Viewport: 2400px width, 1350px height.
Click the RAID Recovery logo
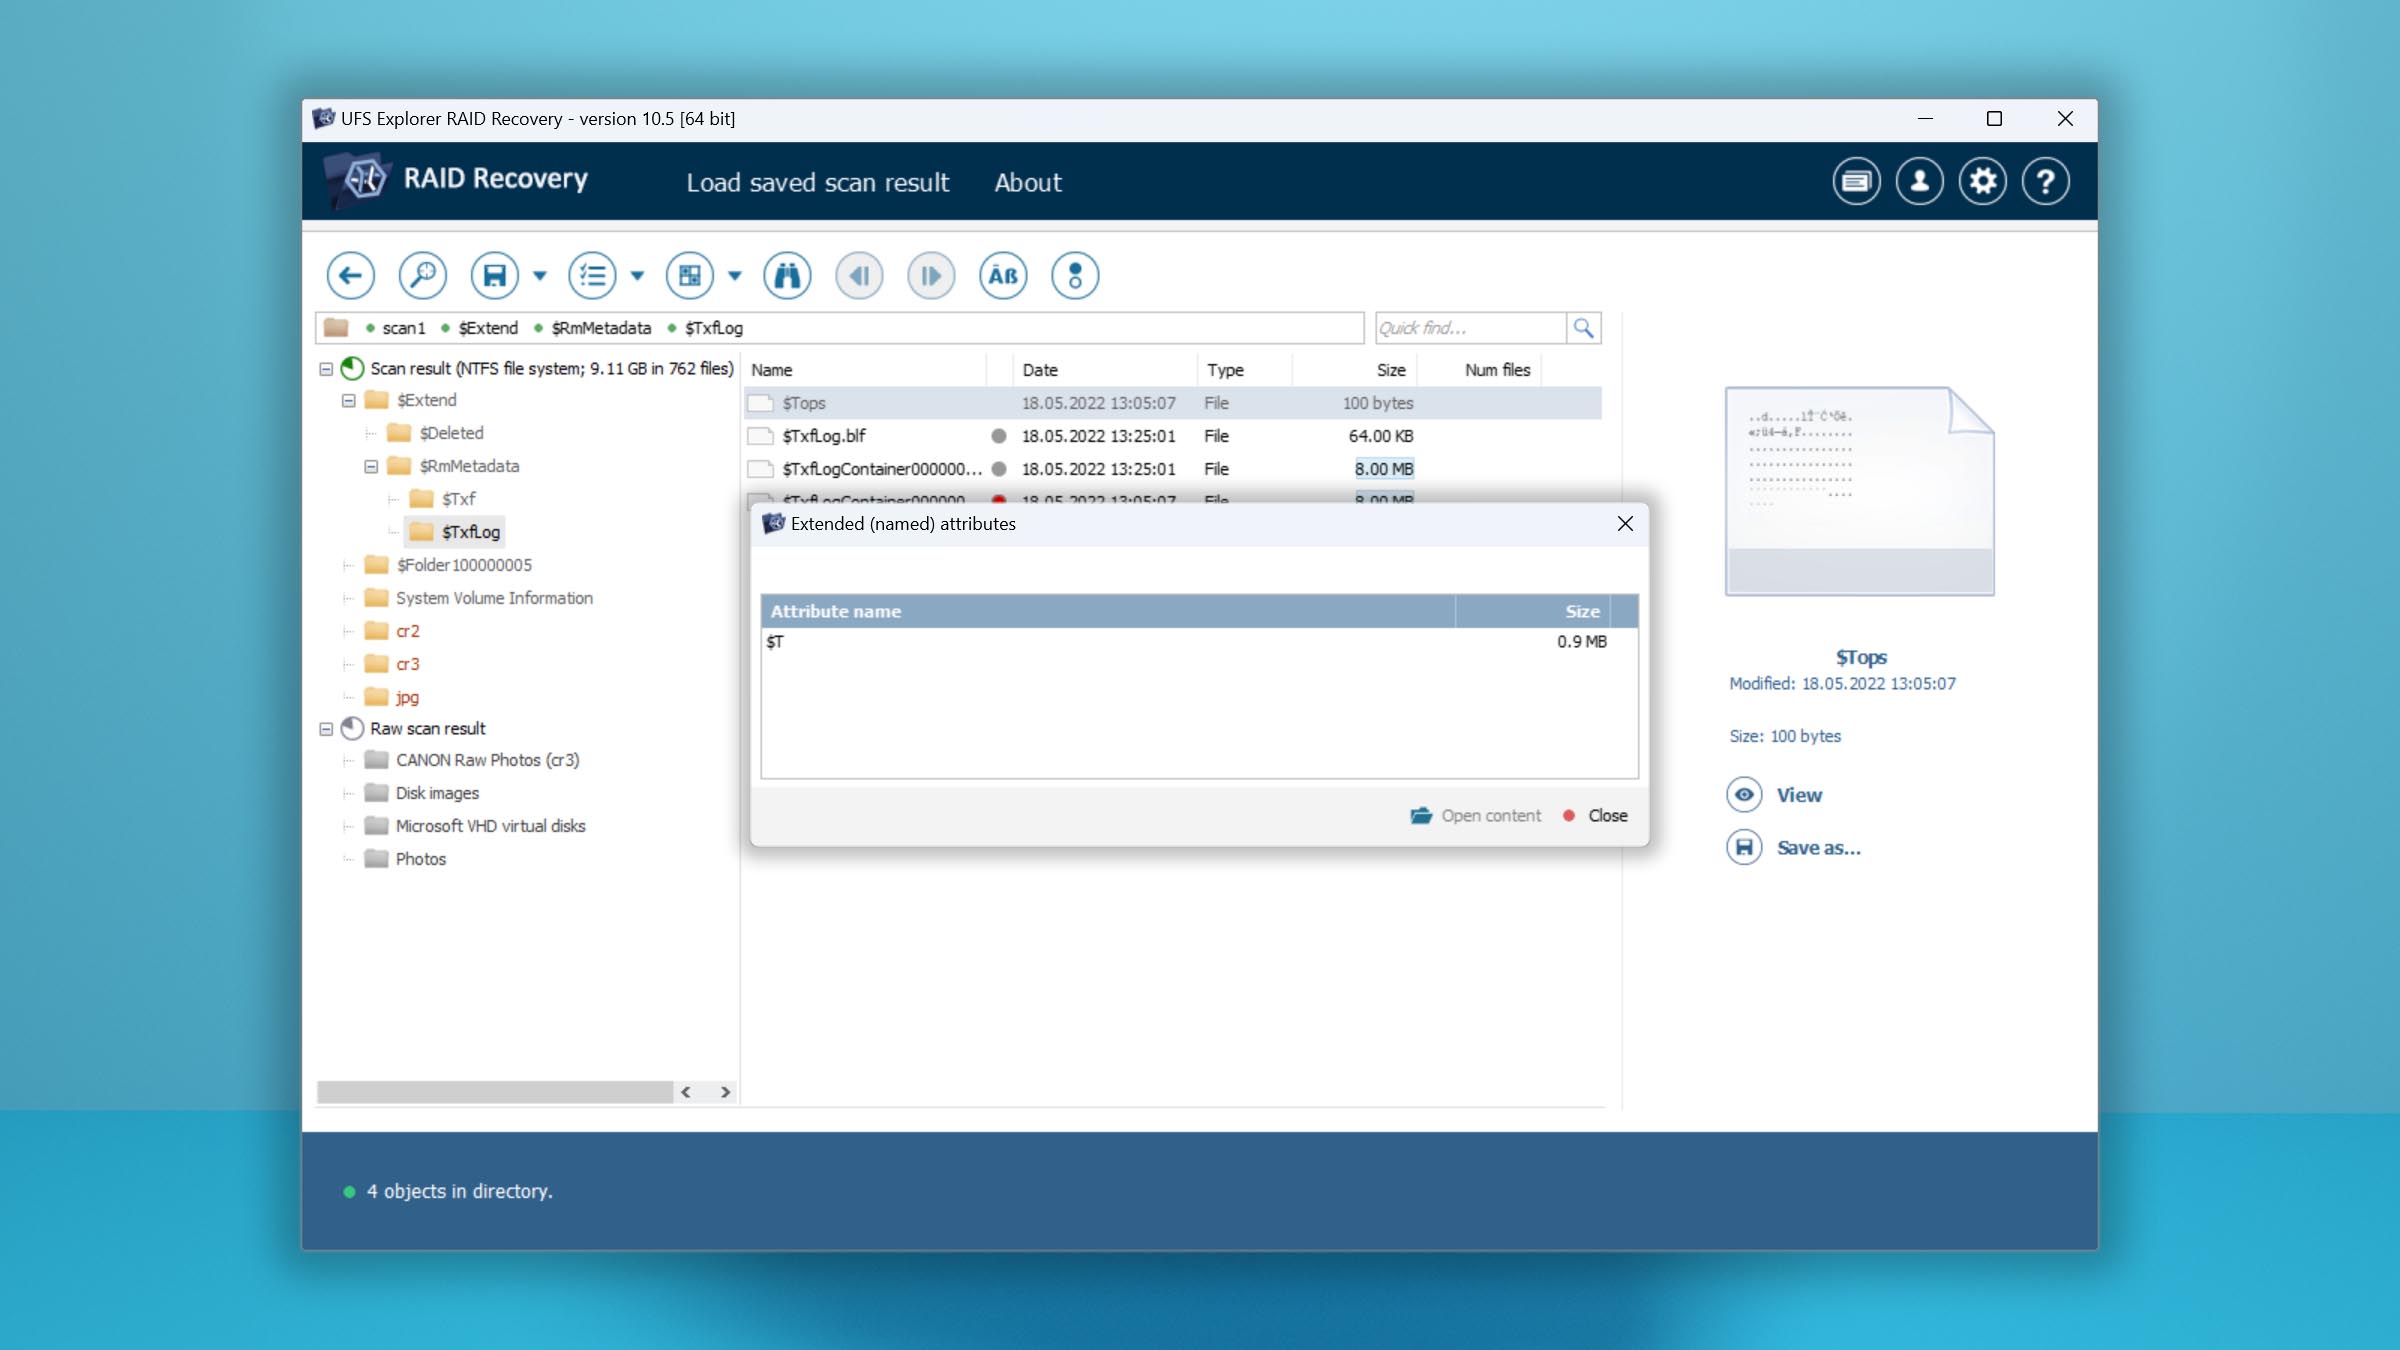coord(457,180)
